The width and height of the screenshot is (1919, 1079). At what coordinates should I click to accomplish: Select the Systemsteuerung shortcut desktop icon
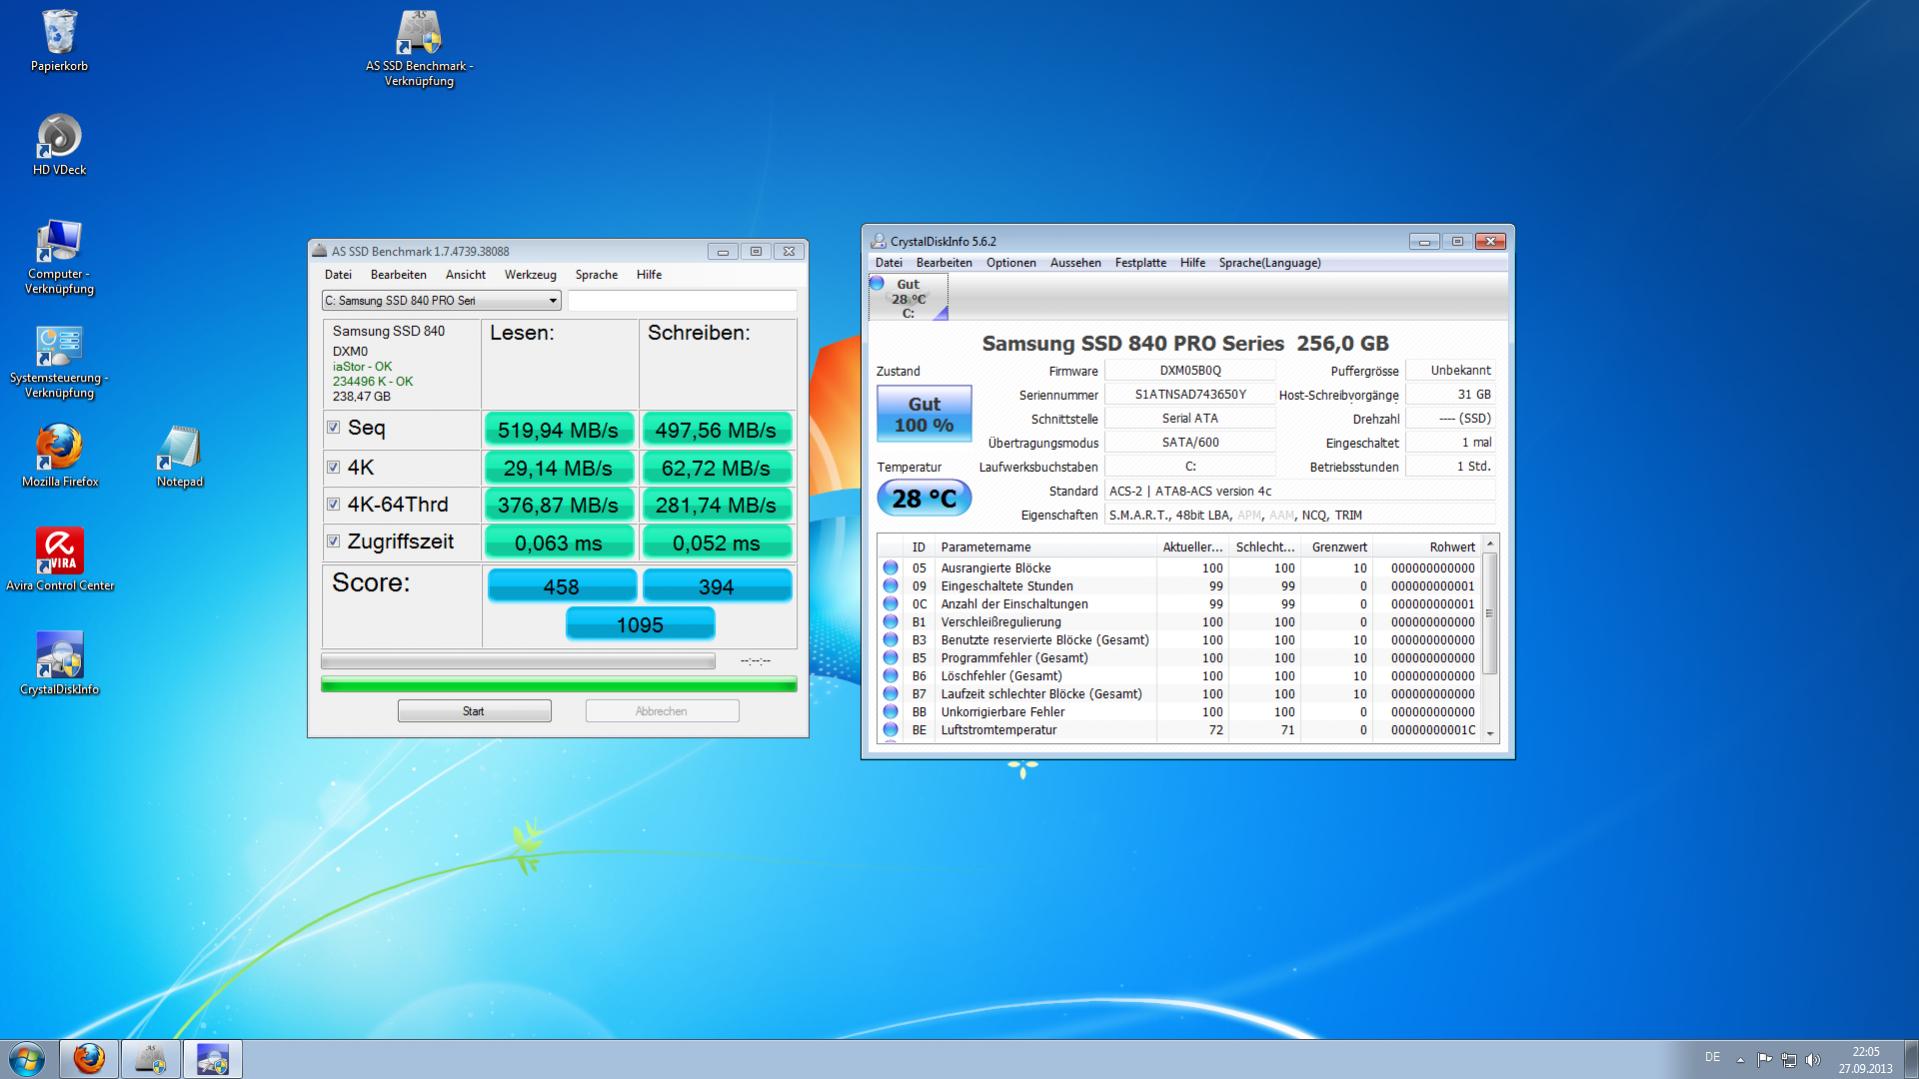tap(59, 361)
